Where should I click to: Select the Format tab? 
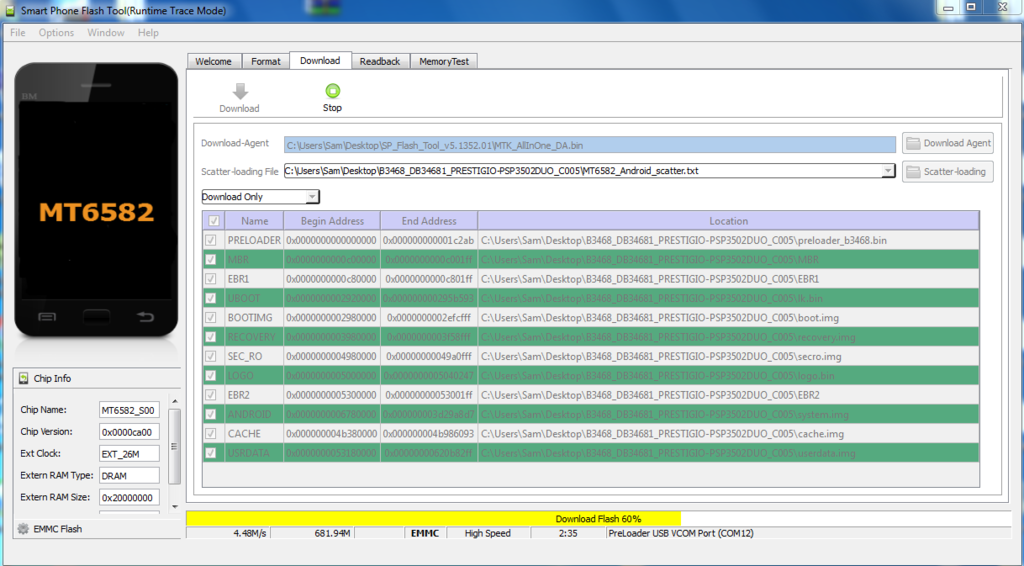pos(265,61)
